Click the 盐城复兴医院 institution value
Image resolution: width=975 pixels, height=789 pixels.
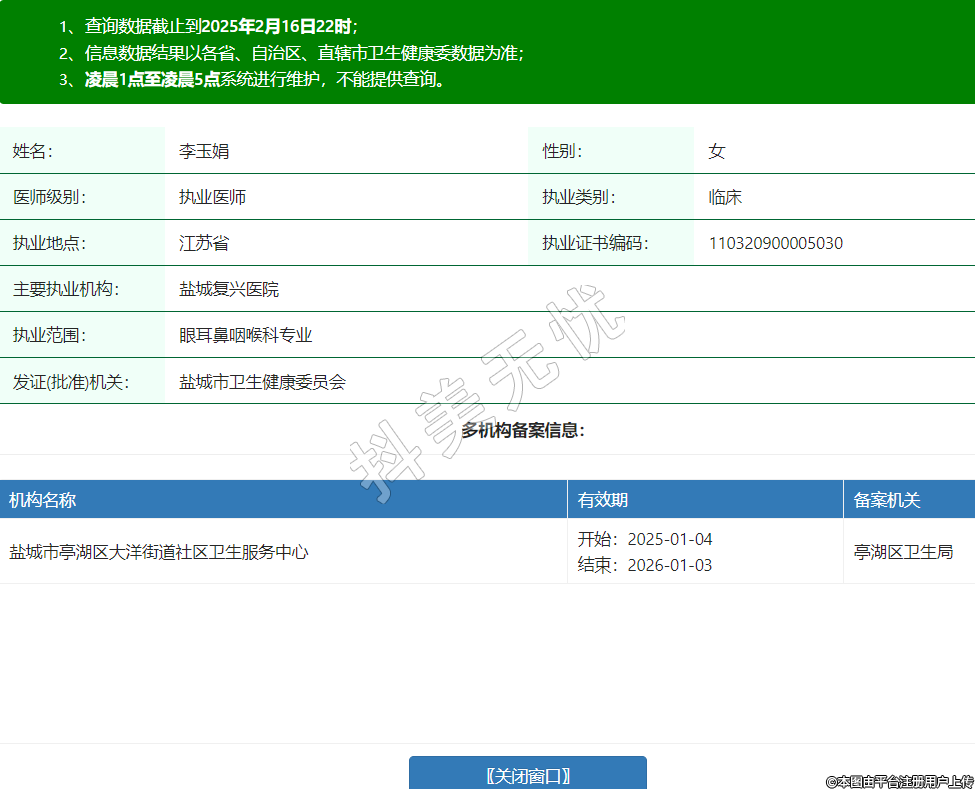(229, 289)
